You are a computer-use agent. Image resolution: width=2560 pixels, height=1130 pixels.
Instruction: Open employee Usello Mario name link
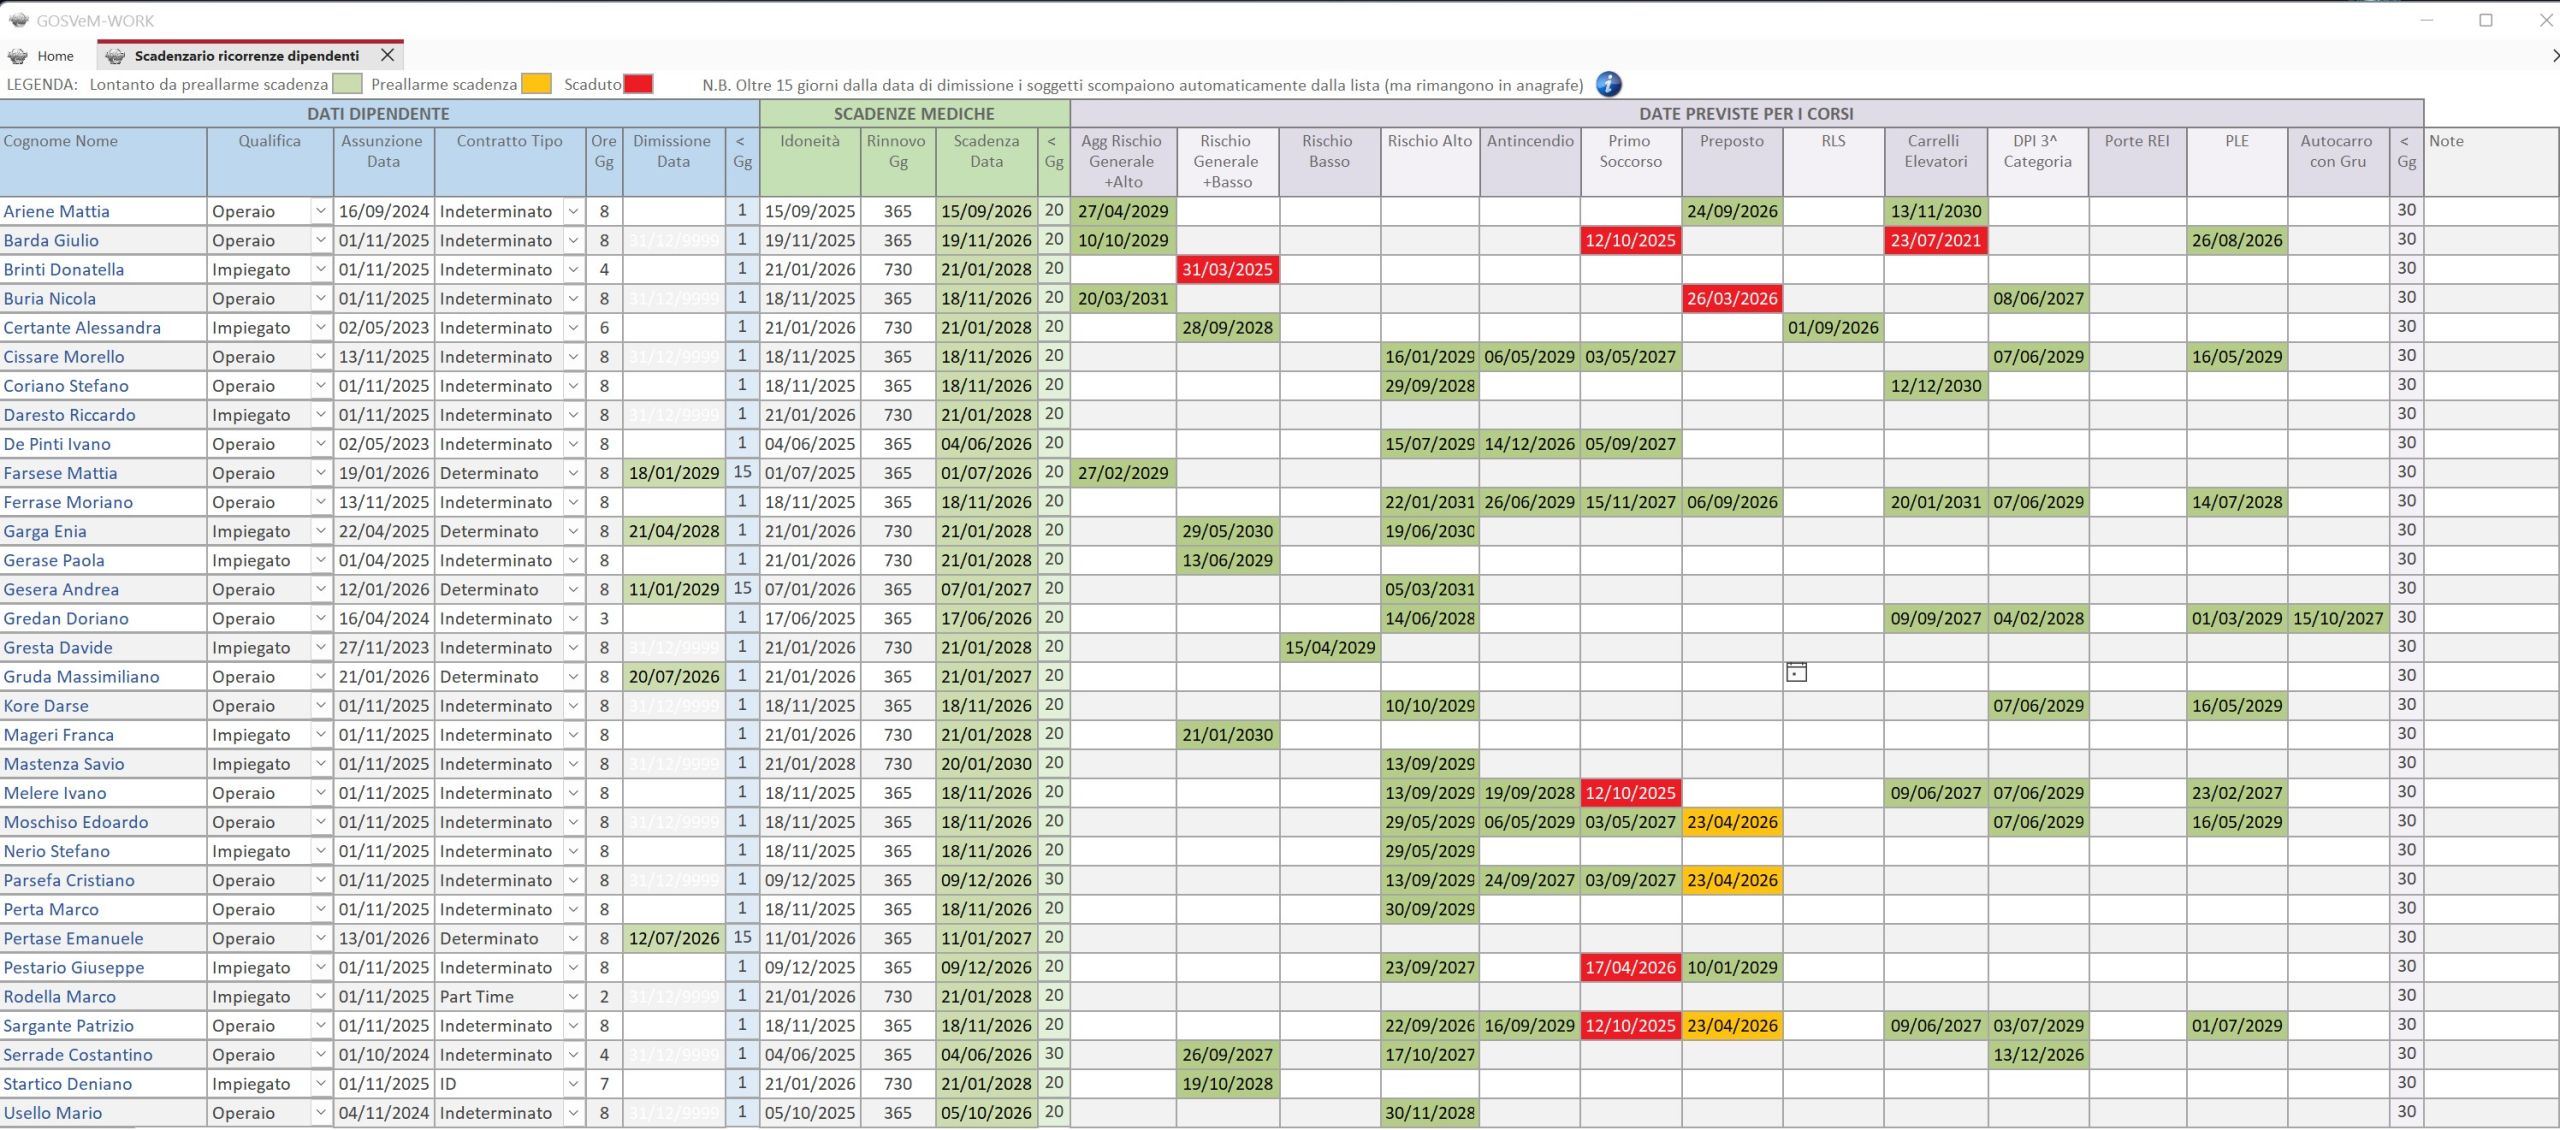point(53,1112)
